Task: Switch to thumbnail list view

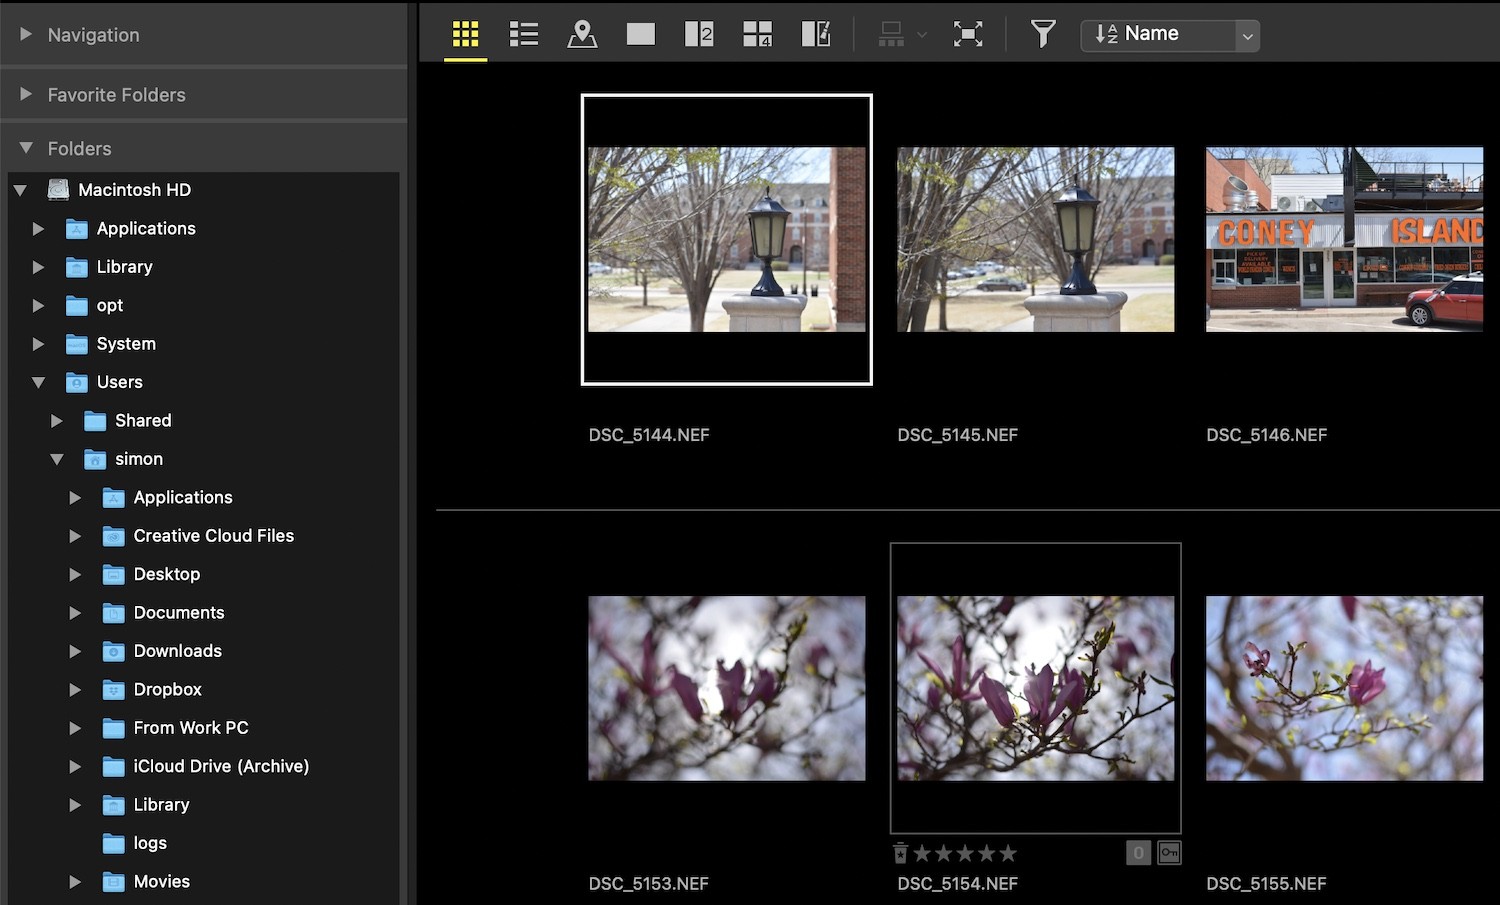Action: coord(523,33)
